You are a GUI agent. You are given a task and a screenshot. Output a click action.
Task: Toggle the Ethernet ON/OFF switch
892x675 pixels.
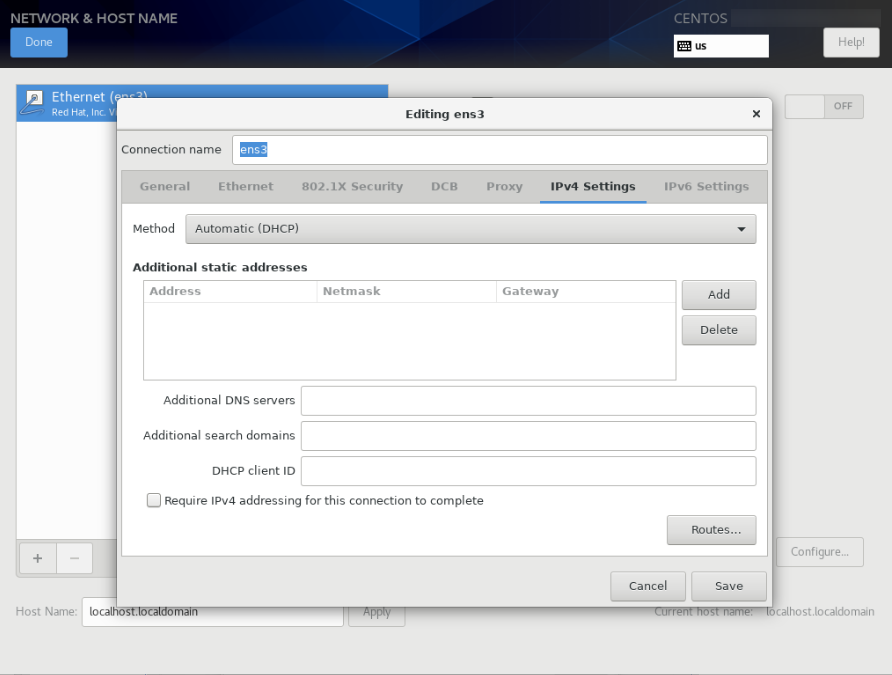tap(824, 106)
